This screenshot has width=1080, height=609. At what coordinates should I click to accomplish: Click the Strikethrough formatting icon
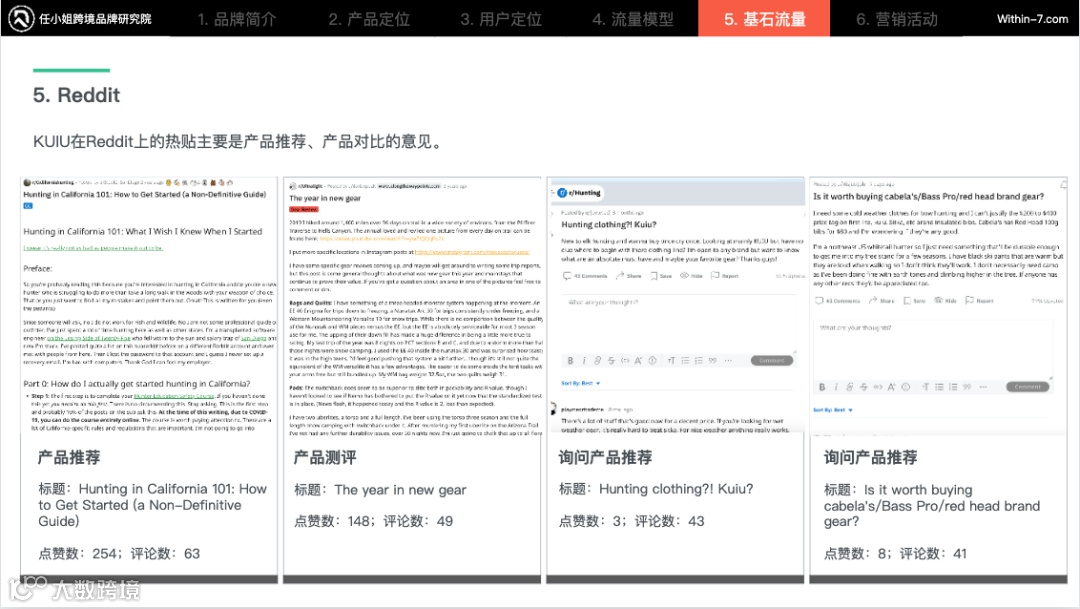click(611, 360)
